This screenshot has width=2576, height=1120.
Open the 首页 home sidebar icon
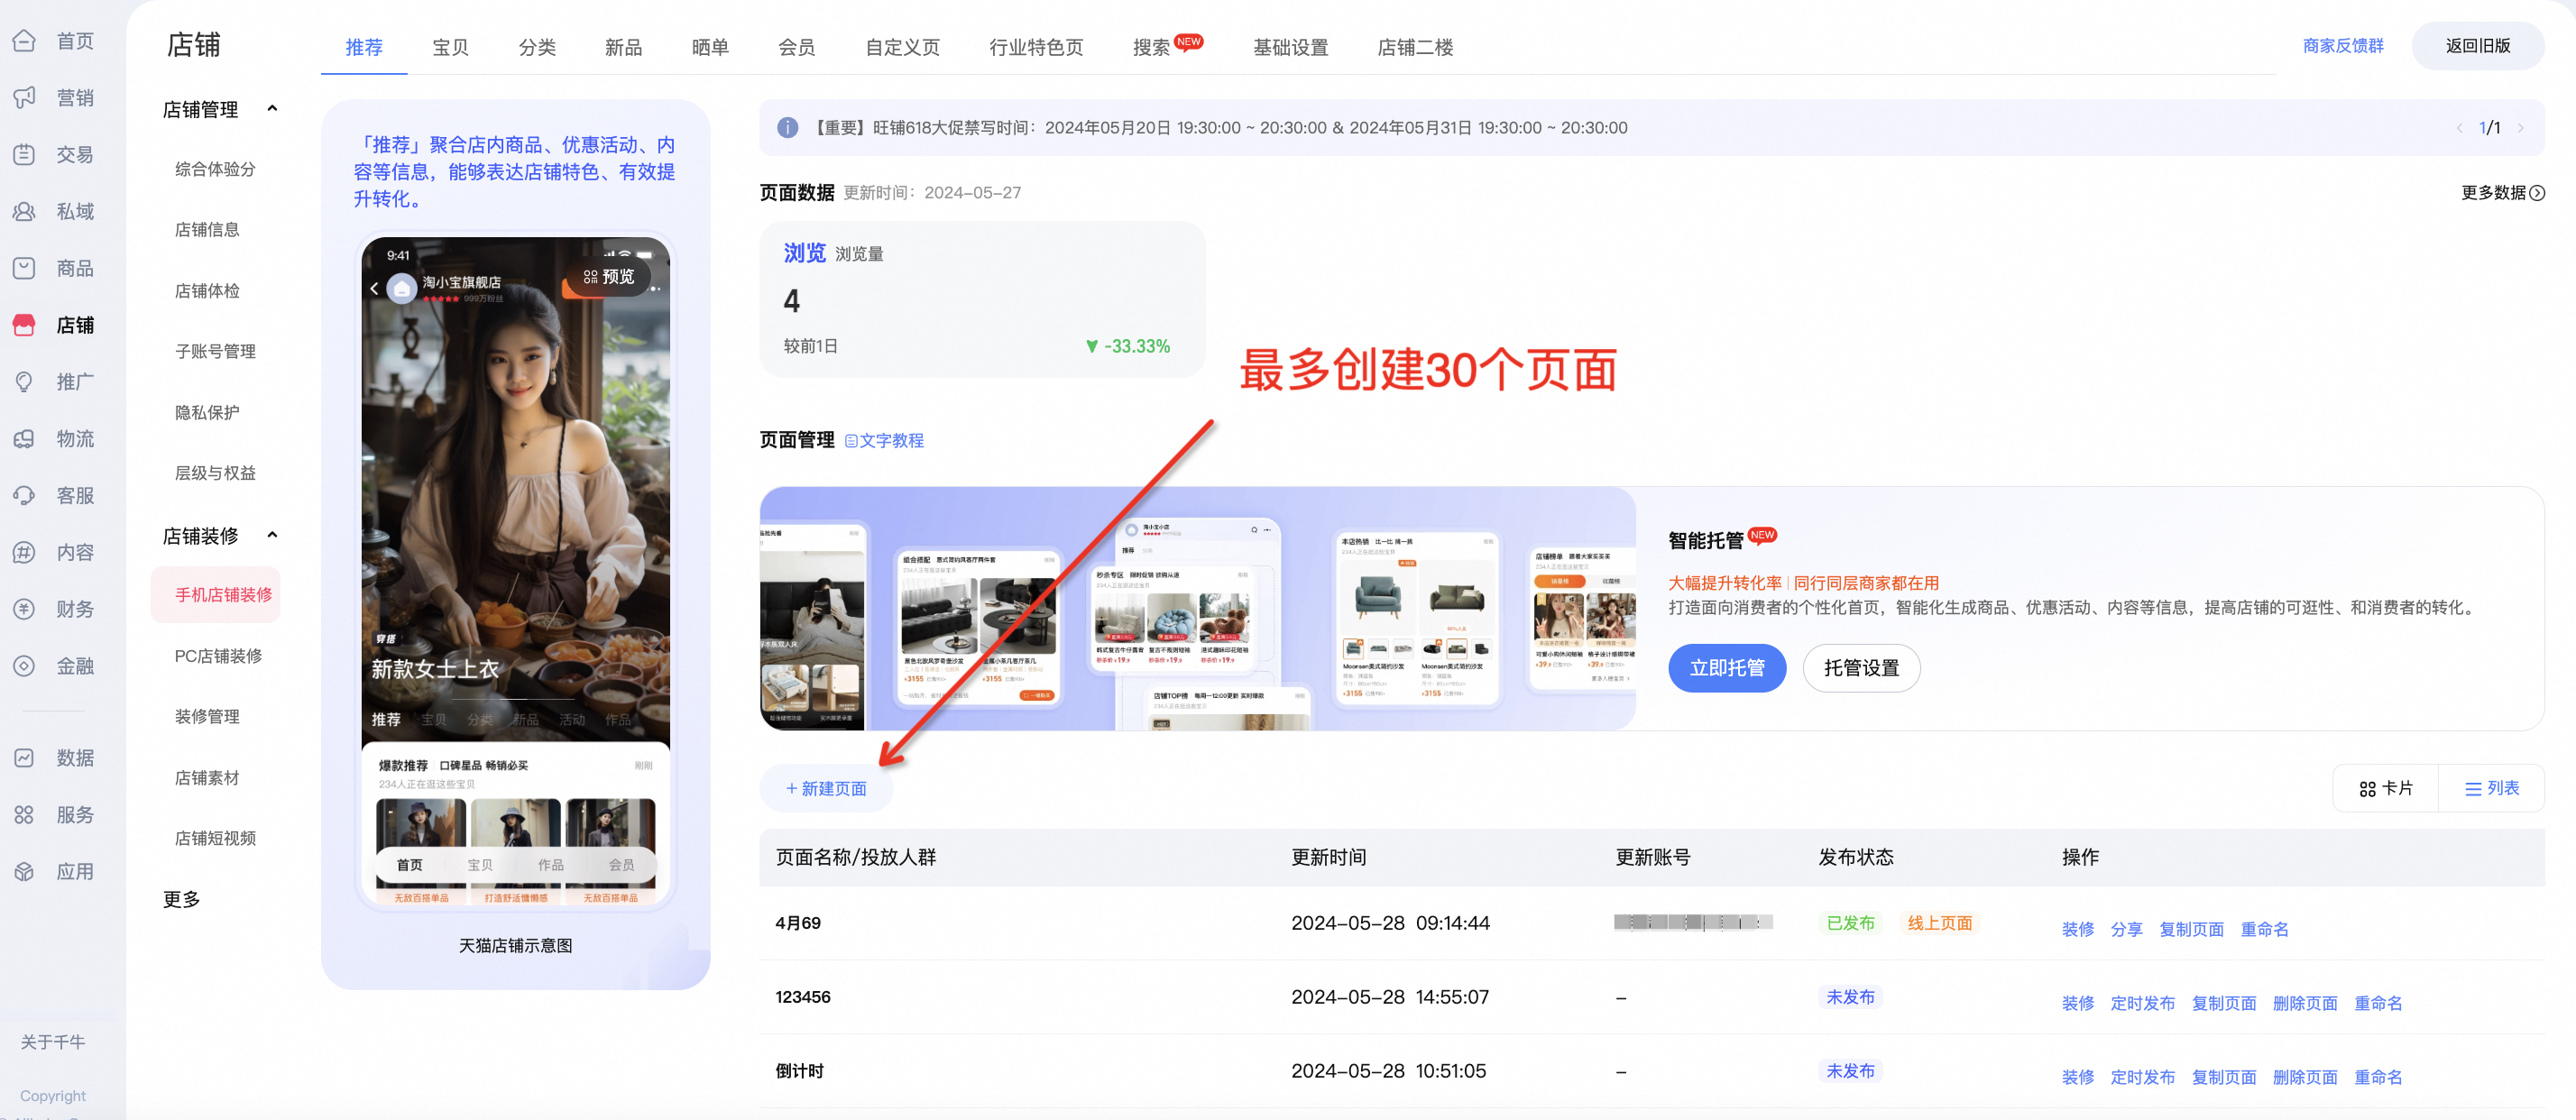[x=24, y=41]
